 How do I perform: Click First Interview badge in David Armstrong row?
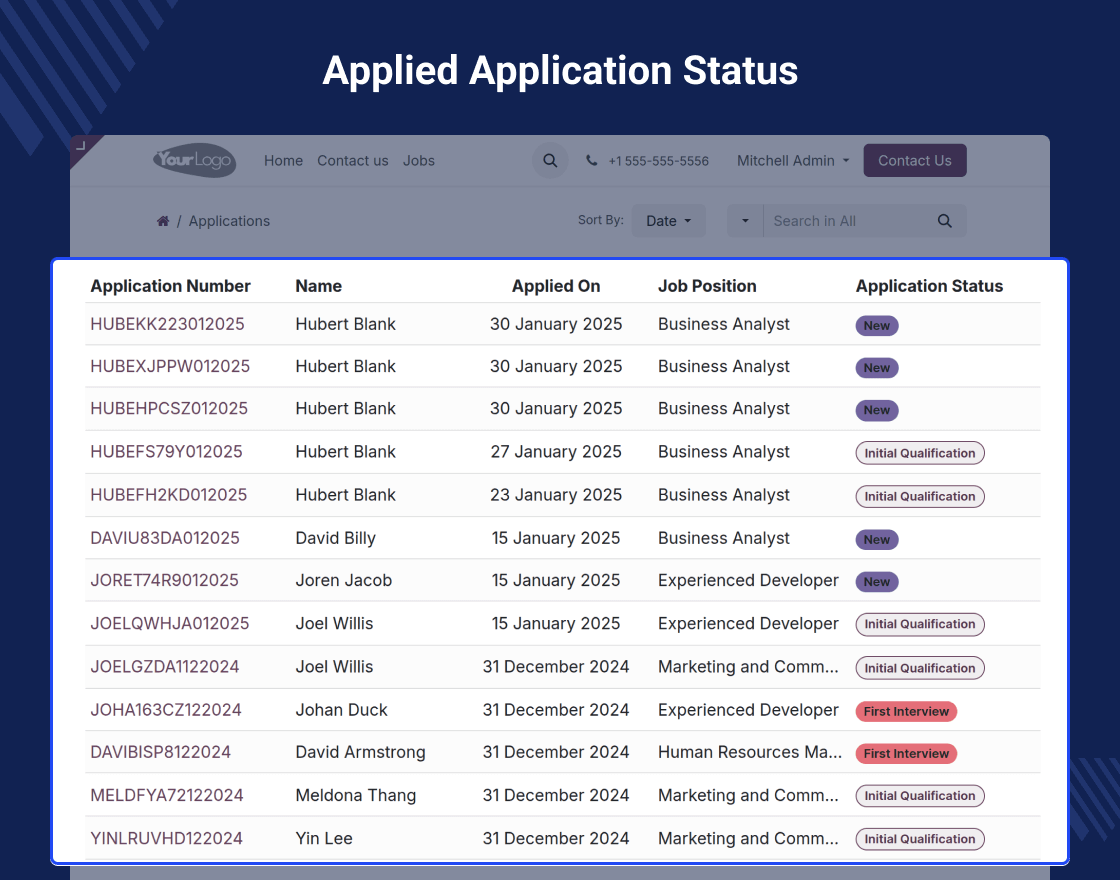[x=906, y=754]
